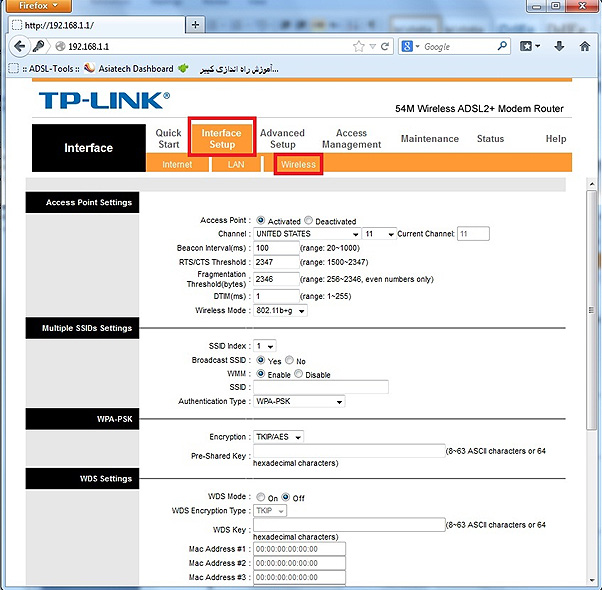Switch to the Internet sub-tab
Viewport: 602px width, 590px height.
click(x=177, y=164)
